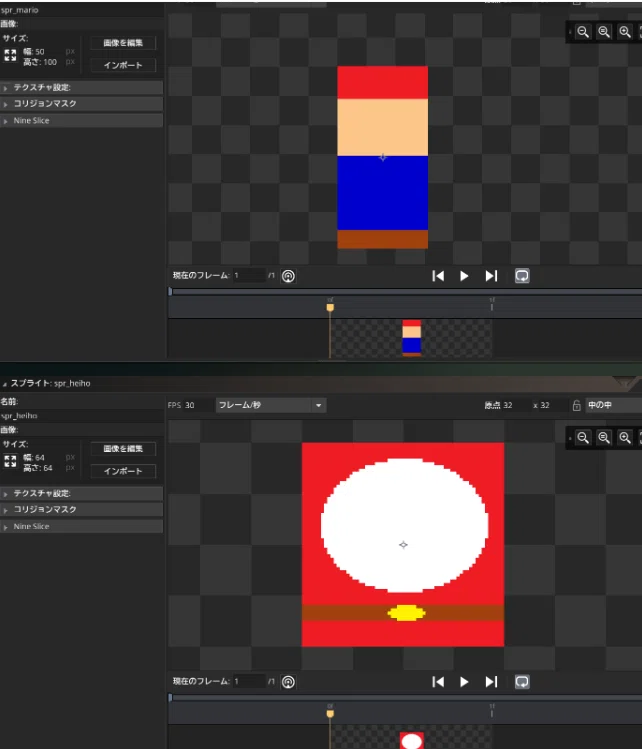Toggle origin lock icon in spr_heiho editor
This screenshot has height=749, width=642.
pos(577,405)
